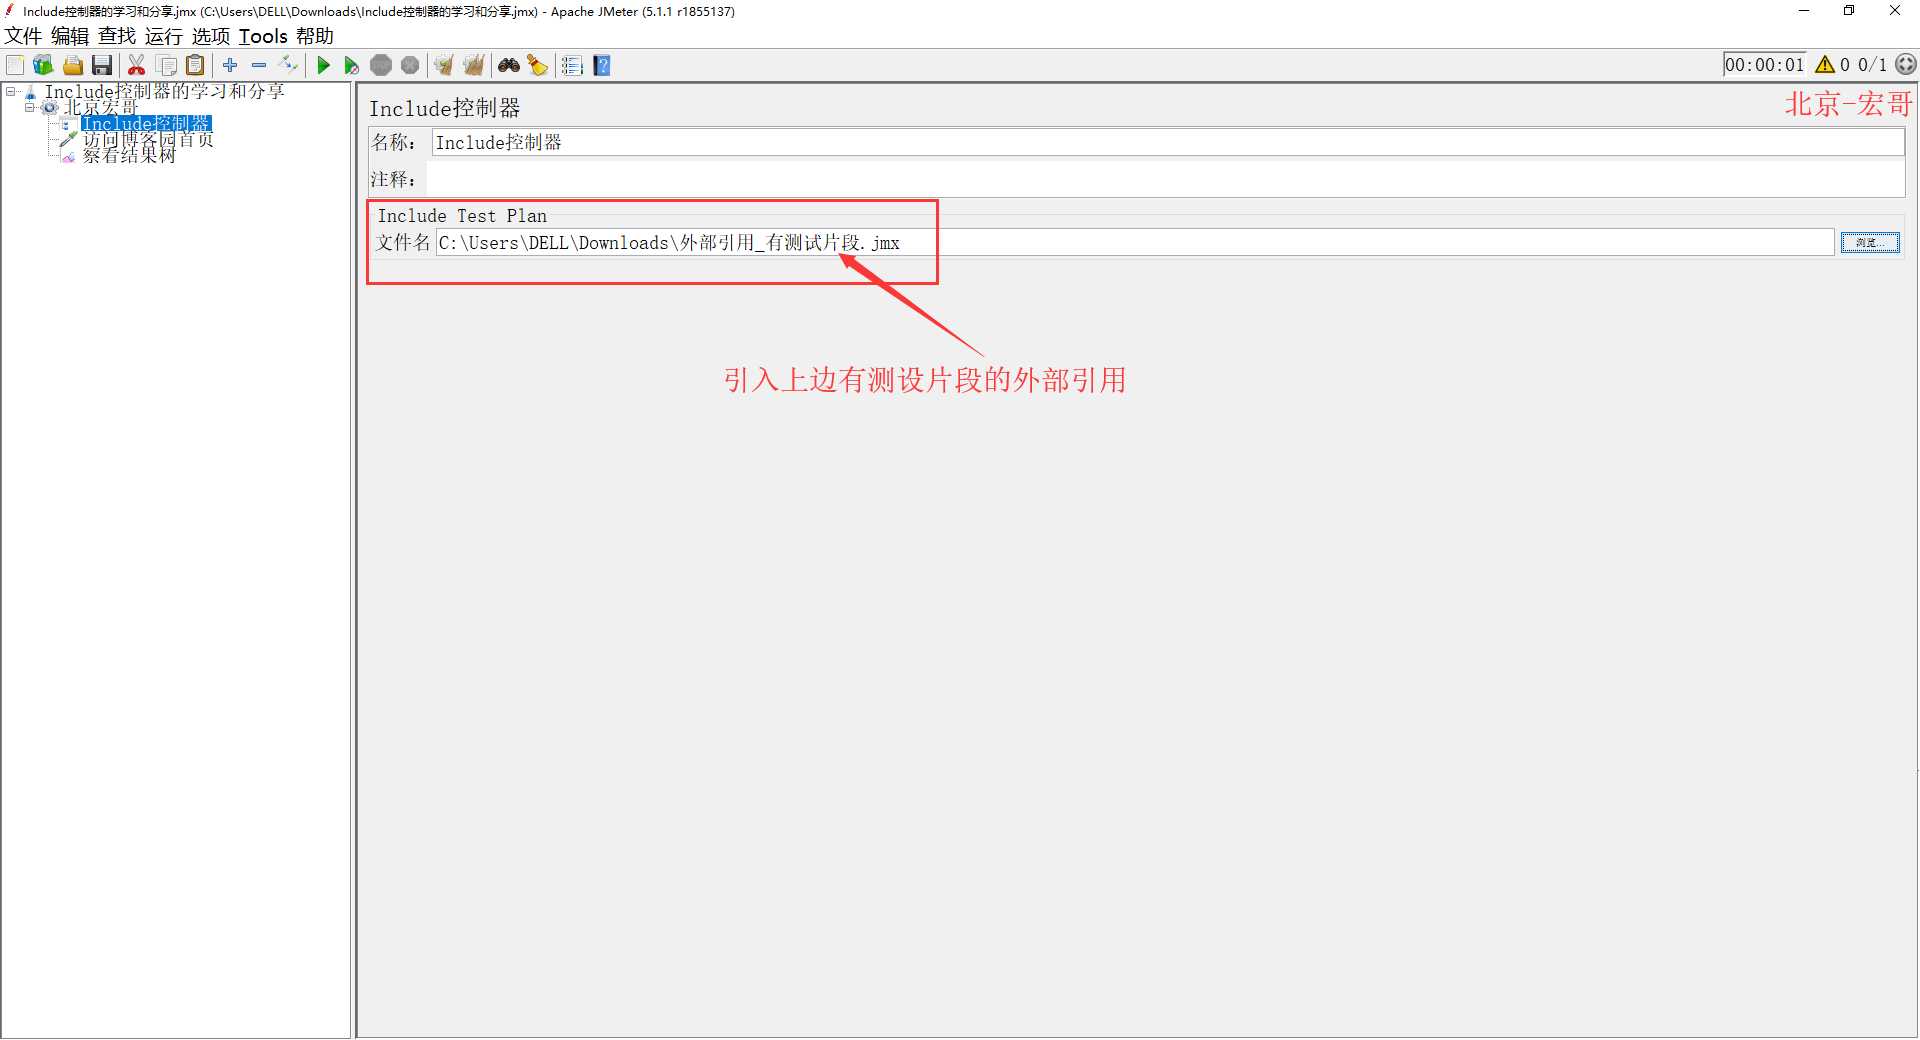Create a new test plan via toolbar
The width and height of the screenshot is (1920, 1040).
pyautogui.click(x=15, y=66)
